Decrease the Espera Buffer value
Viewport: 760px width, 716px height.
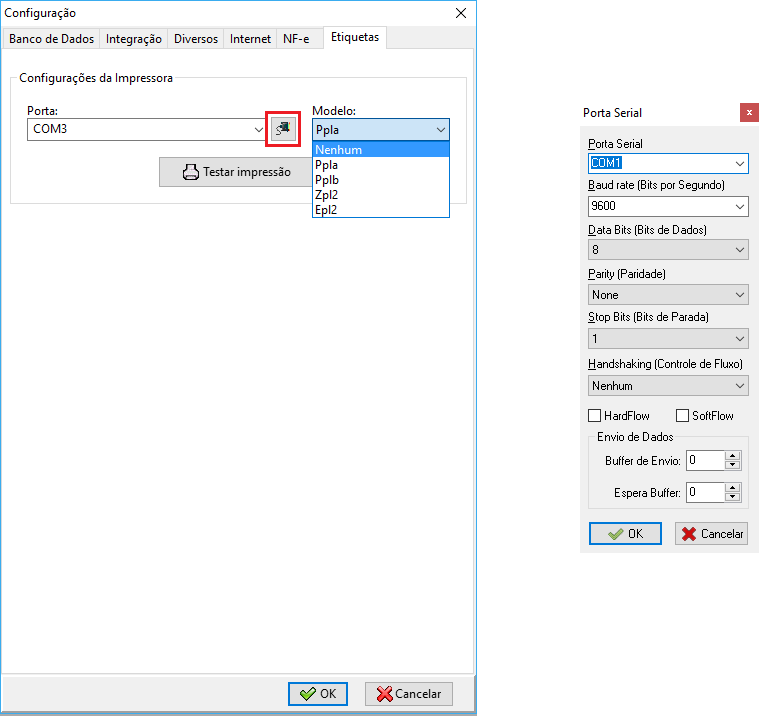733,496
